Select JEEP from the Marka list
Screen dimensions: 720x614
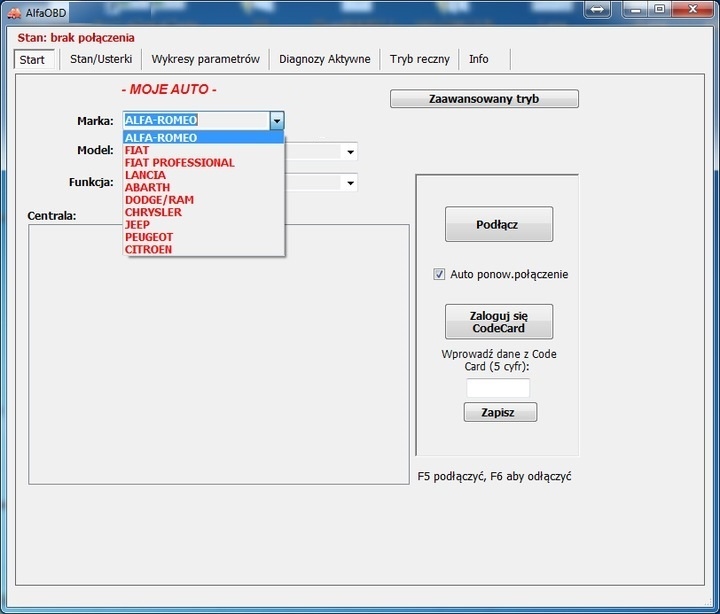[137, 225]
